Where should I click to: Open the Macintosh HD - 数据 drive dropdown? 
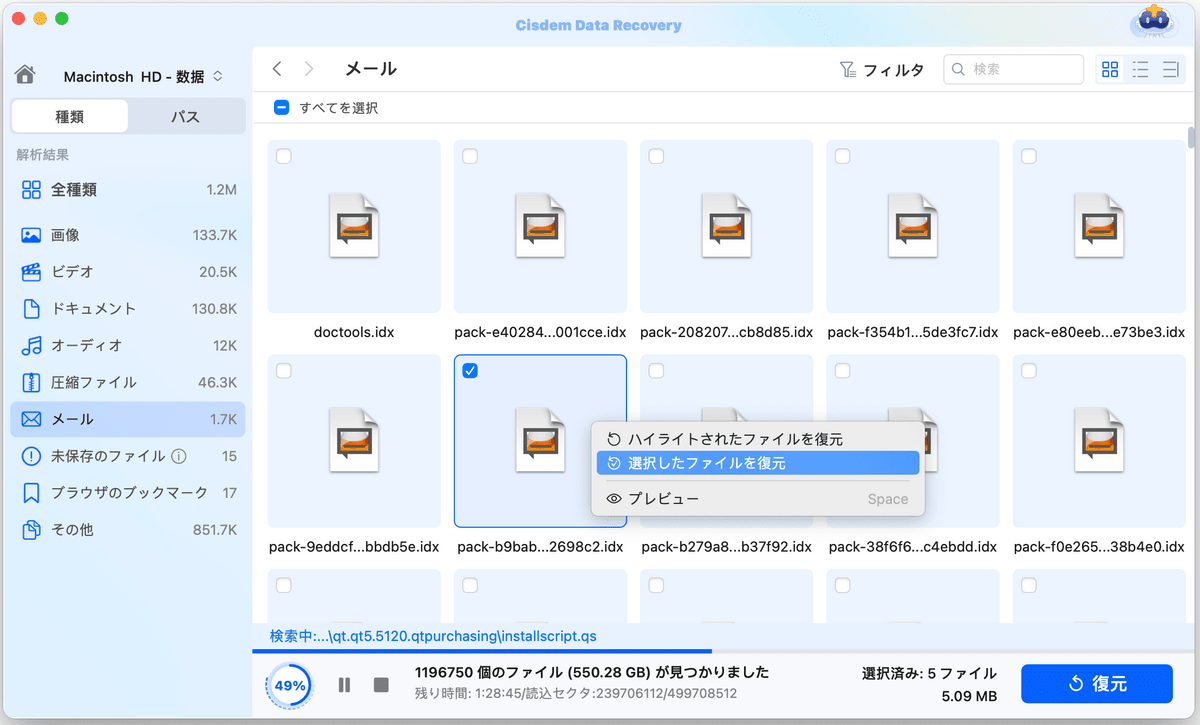click(x=143, y=77)
